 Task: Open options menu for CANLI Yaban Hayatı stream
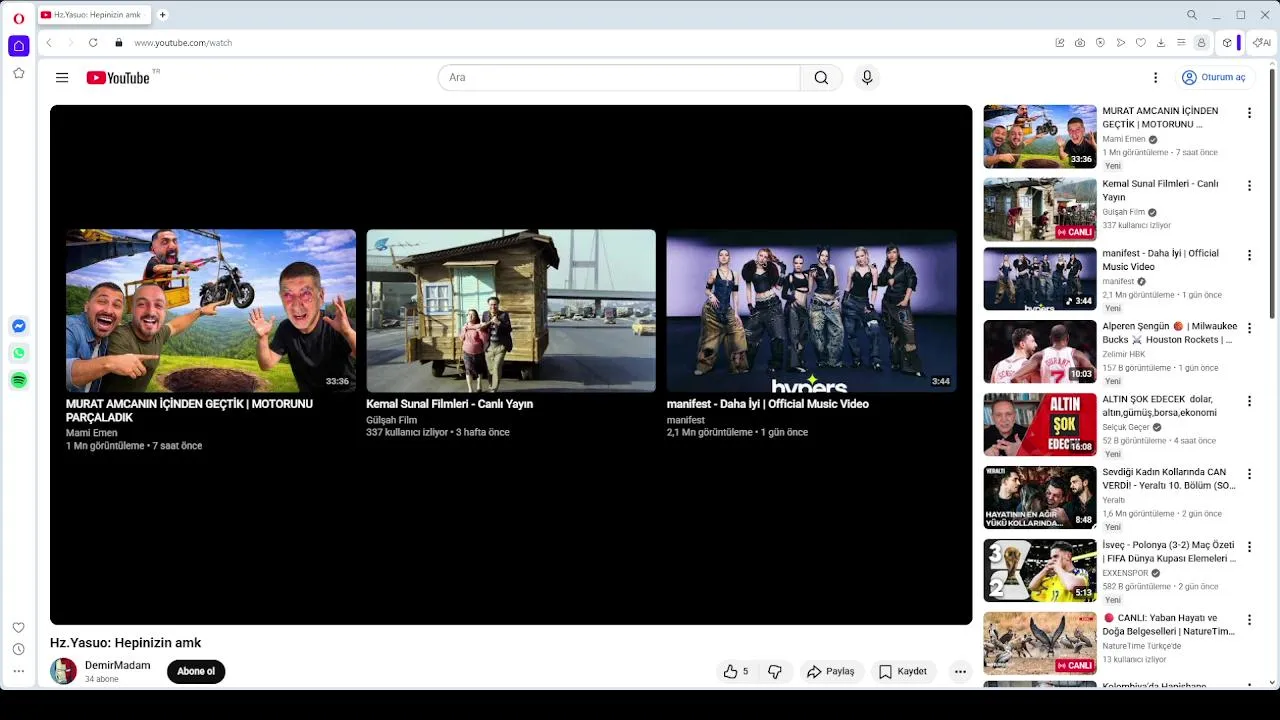pyautogui.click(x=1249, y=620)
